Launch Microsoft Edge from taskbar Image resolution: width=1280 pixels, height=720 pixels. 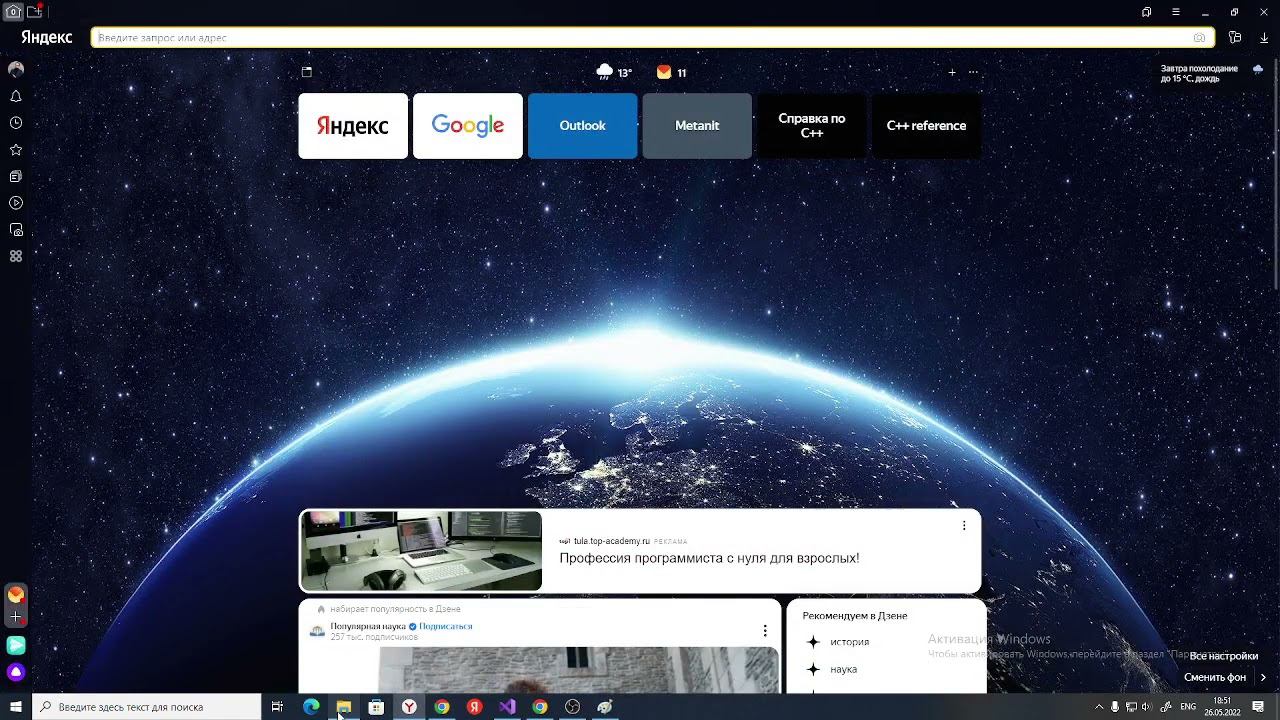coord(311,707)
